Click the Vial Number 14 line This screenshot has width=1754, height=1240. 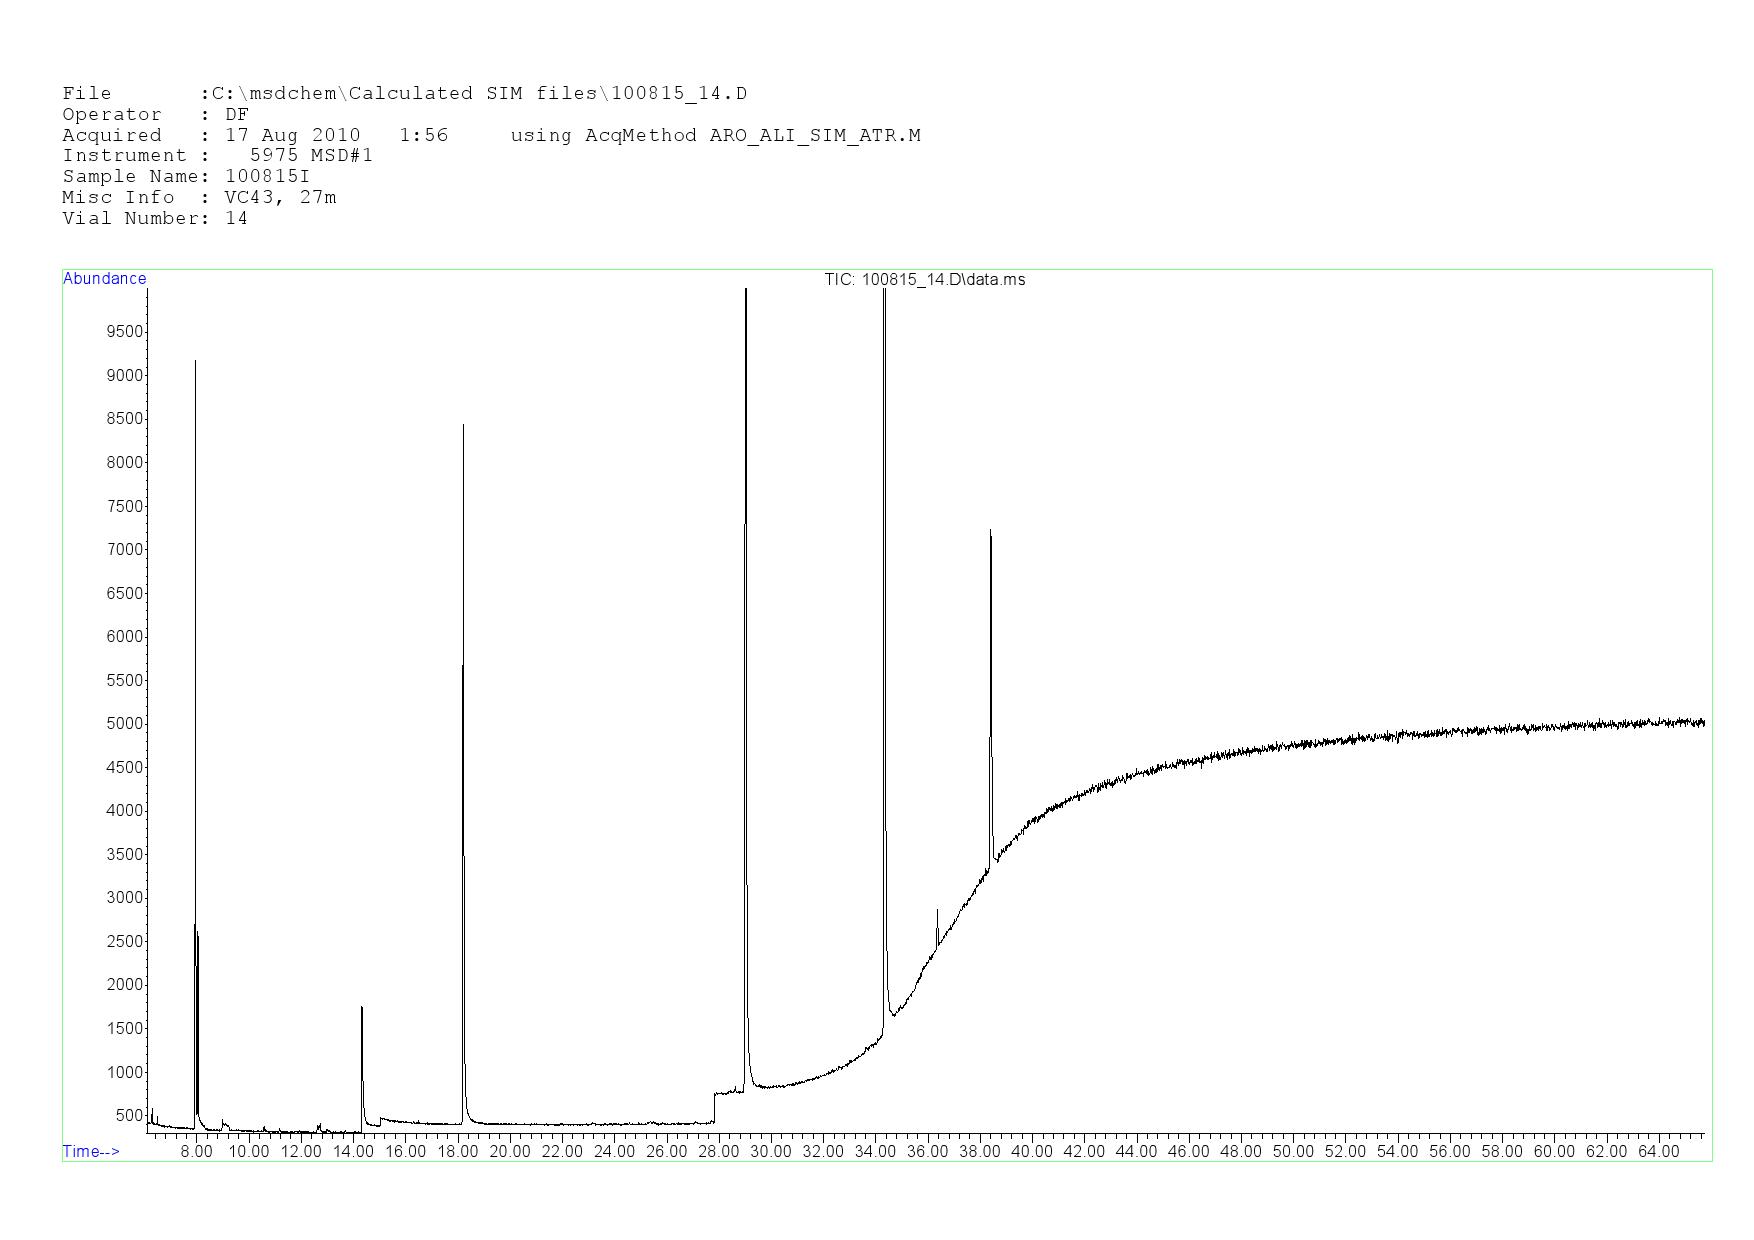coord(155,219)
